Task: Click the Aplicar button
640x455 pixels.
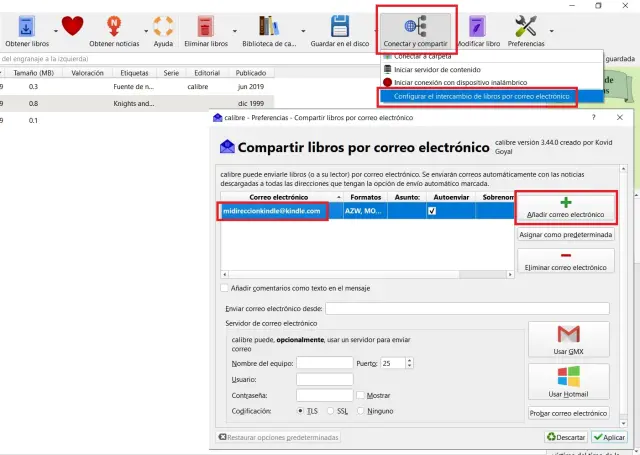Action: coord(609,437)
